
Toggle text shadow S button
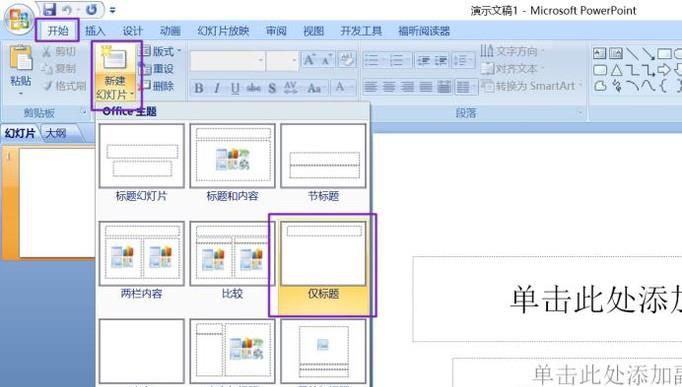click(272, 88)
